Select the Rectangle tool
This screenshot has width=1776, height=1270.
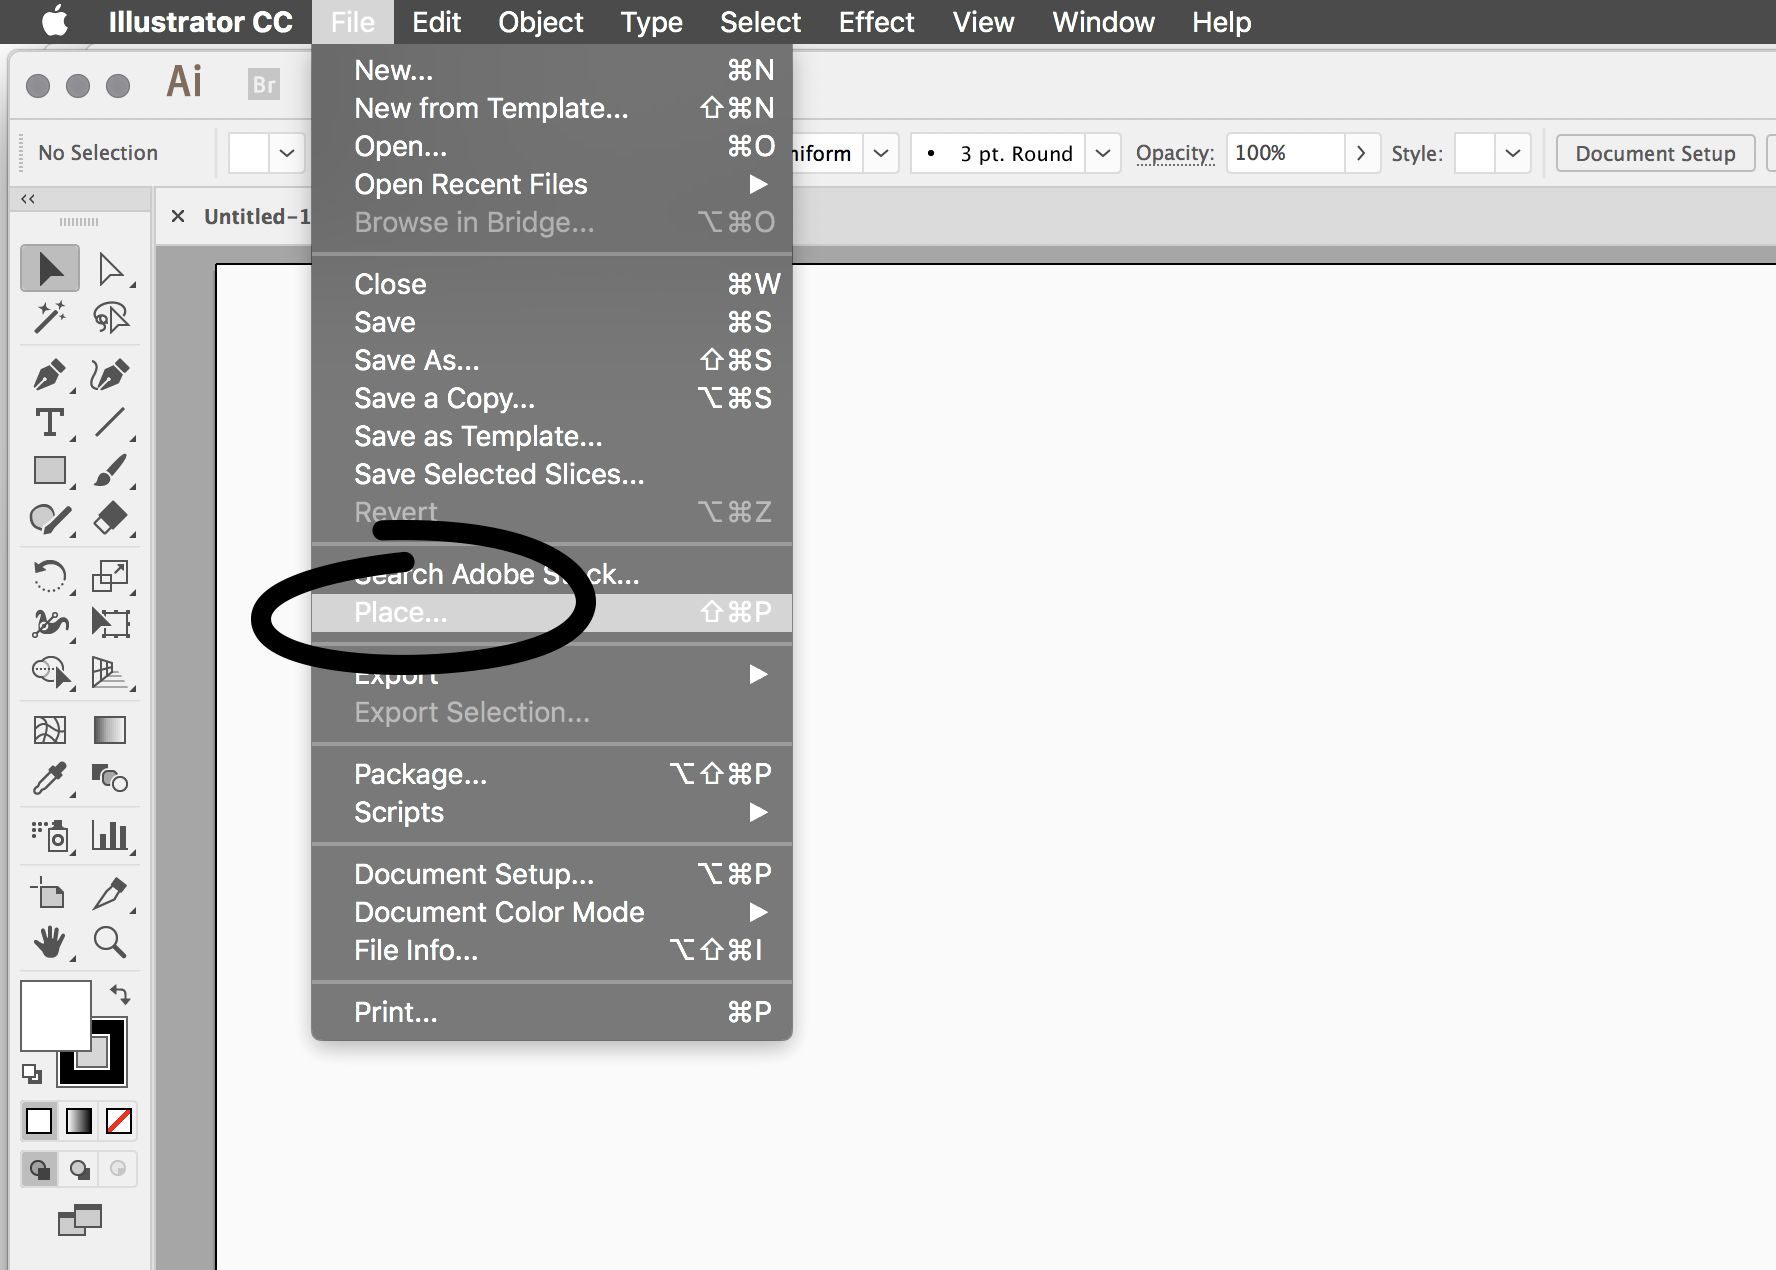click(x=48, y=470)
